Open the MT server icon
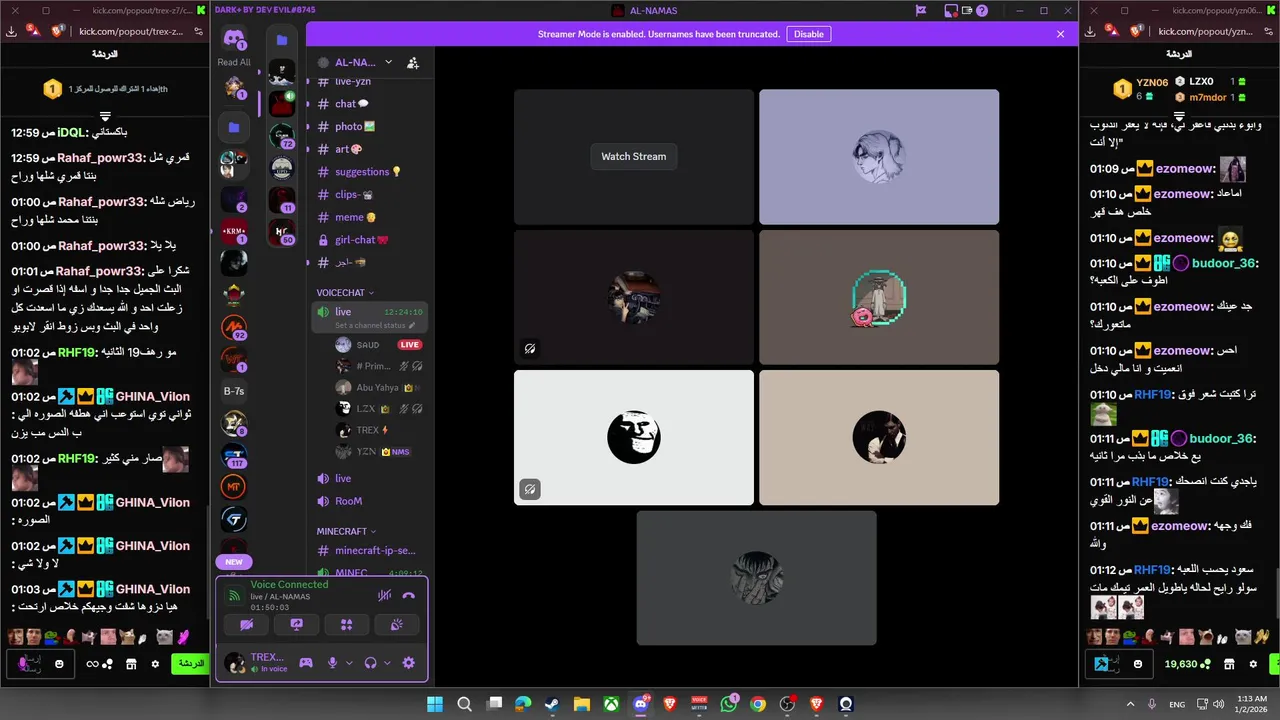Screen dimensions: 1280x720 (234, 487)
